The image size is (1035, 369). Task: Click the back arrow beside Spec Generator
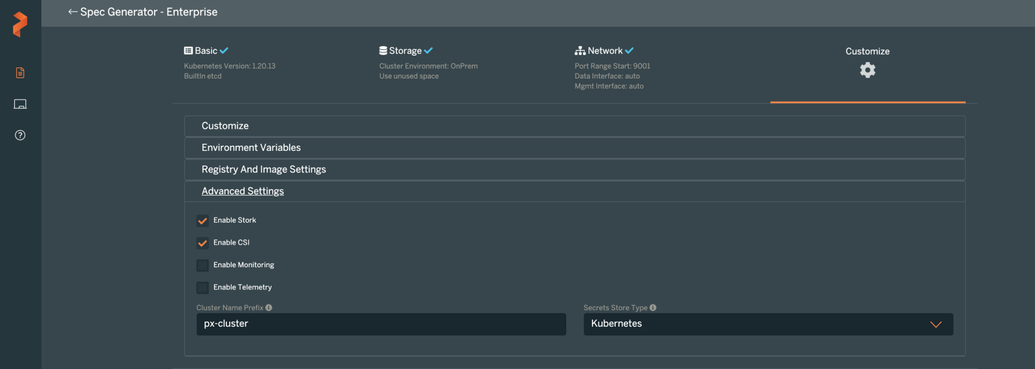(x=73, y=12)
